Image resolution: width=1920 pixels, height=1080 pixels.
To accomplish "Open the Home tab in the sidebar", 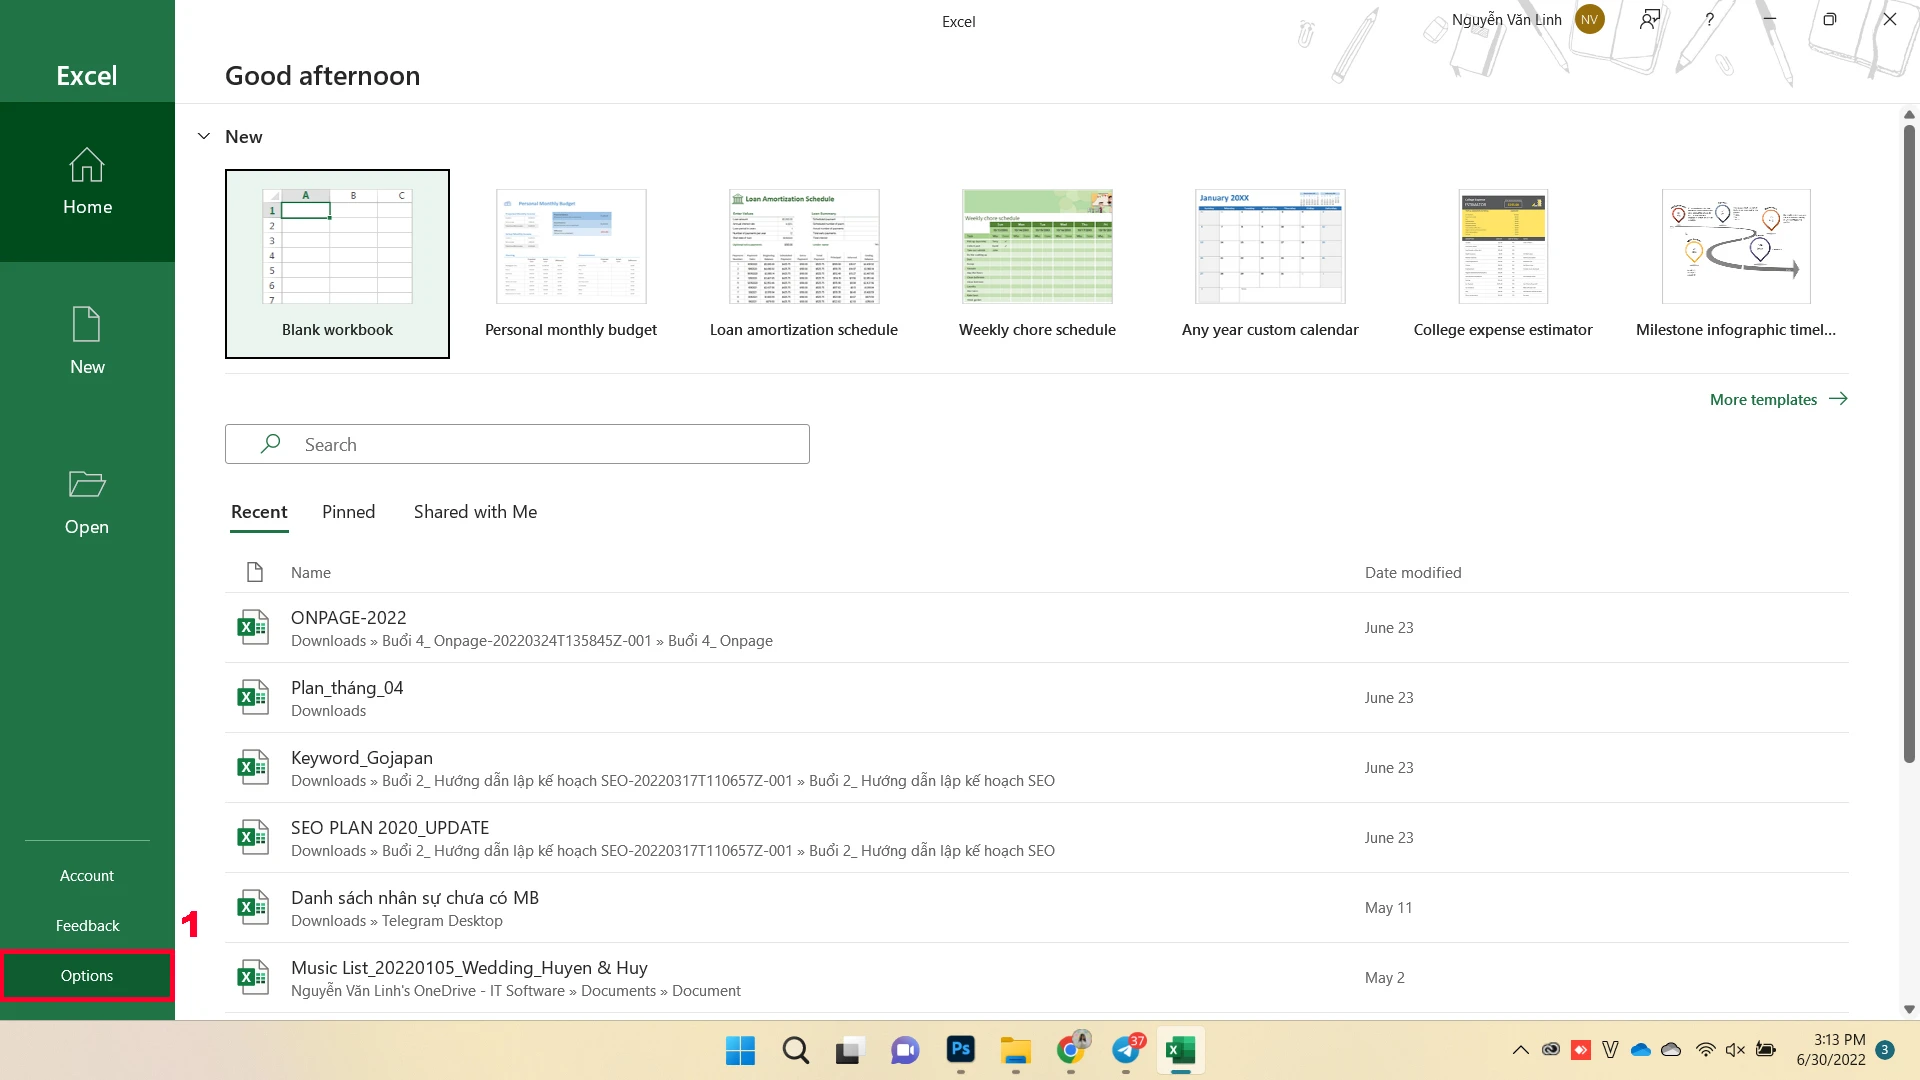I will pyautogui.click(x=87, y=182).
